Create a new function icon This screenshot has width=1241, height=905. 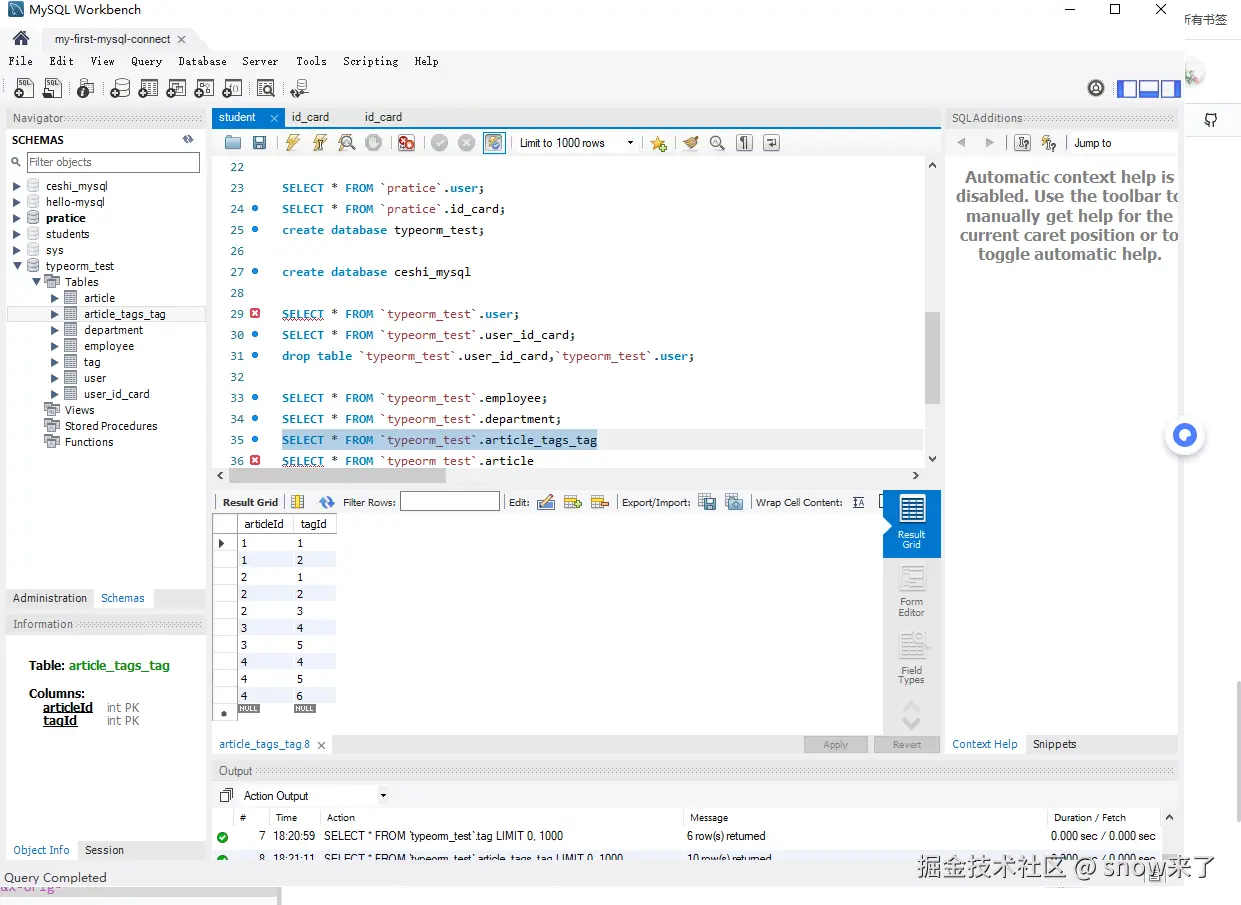pyautogui.click(x=232, y=88)
